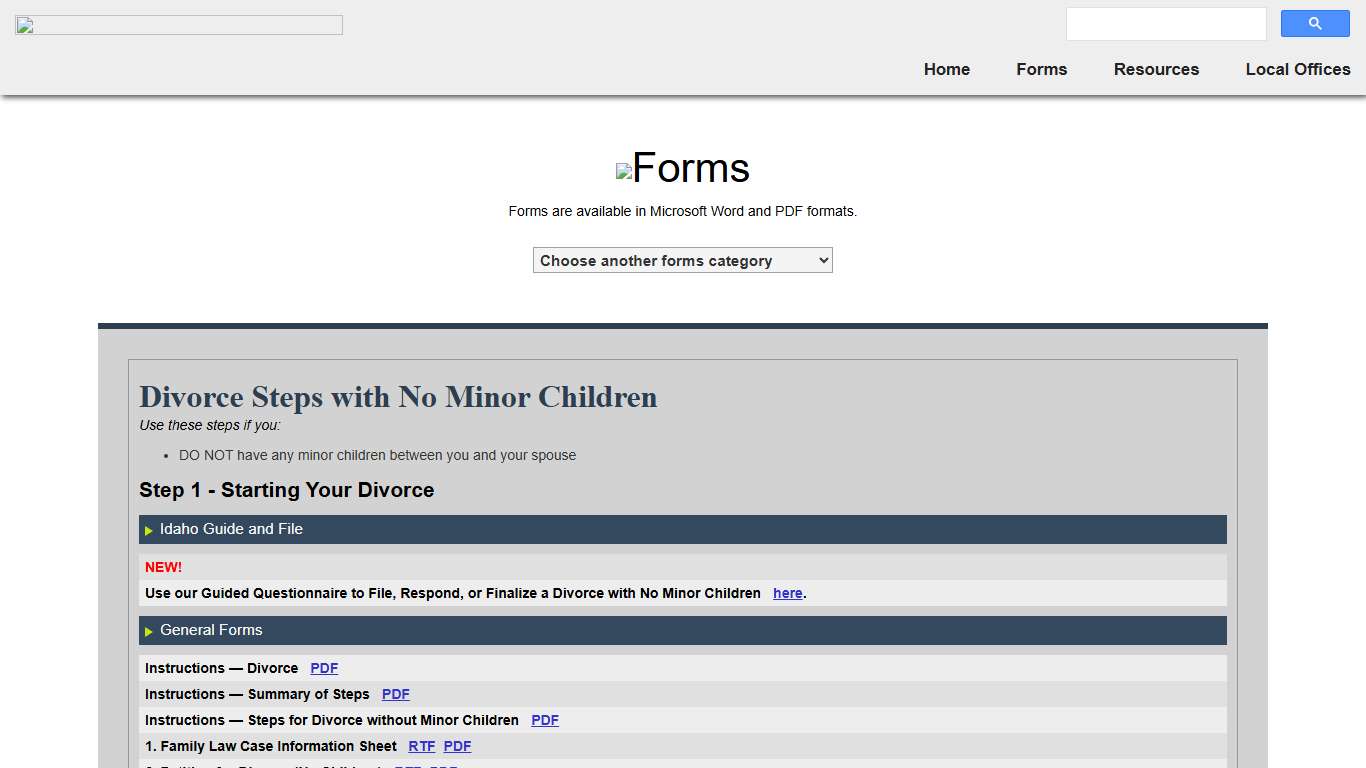Click the magnifier search button

pos(1315,24)
